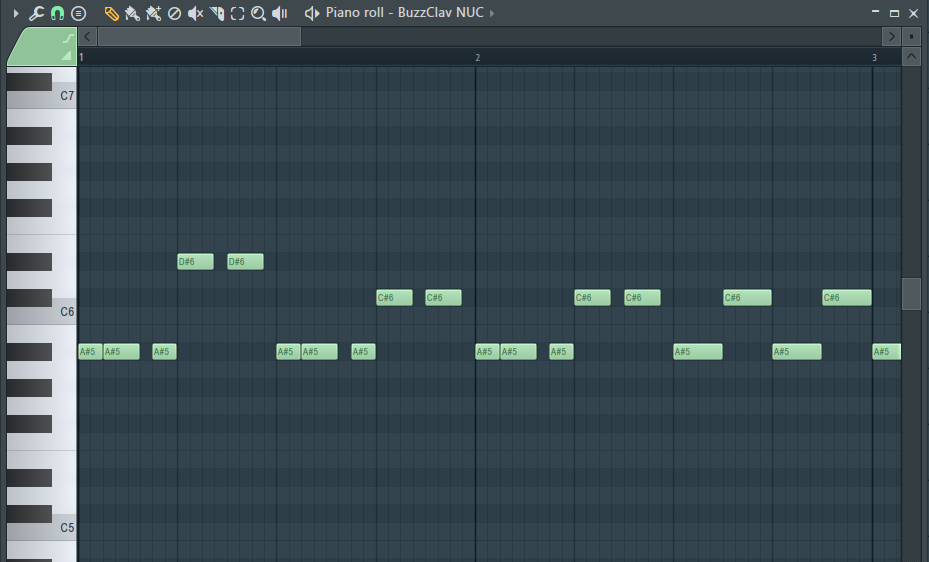Toggle the magnet snap-to-grid icon
Image resolution: width=929 pixels, height=562 pixels.
(x=57, y=13)
